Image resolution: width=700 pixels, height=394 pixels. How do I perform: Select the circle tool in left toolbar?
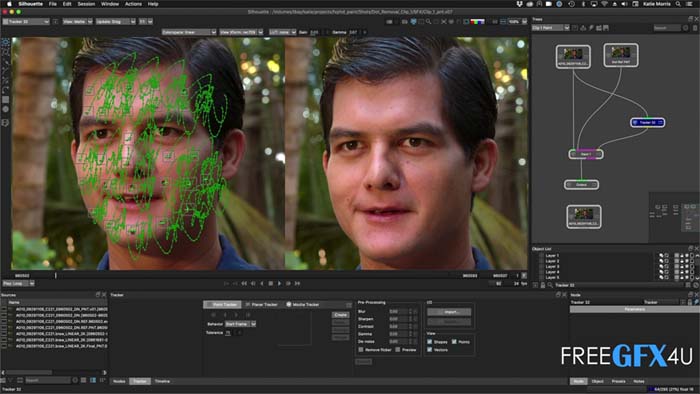[6, 109]
